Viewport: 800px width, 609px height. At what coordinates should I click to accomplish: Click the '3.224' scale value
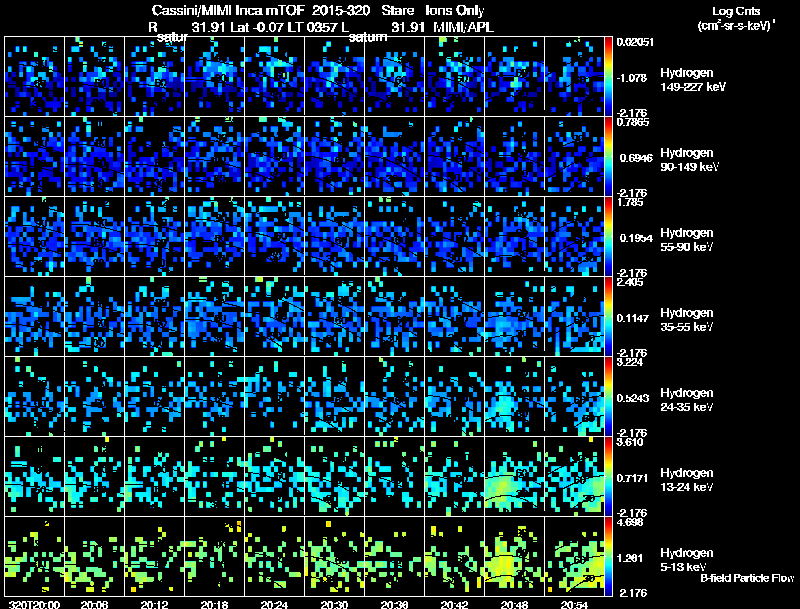pos(630,362)
